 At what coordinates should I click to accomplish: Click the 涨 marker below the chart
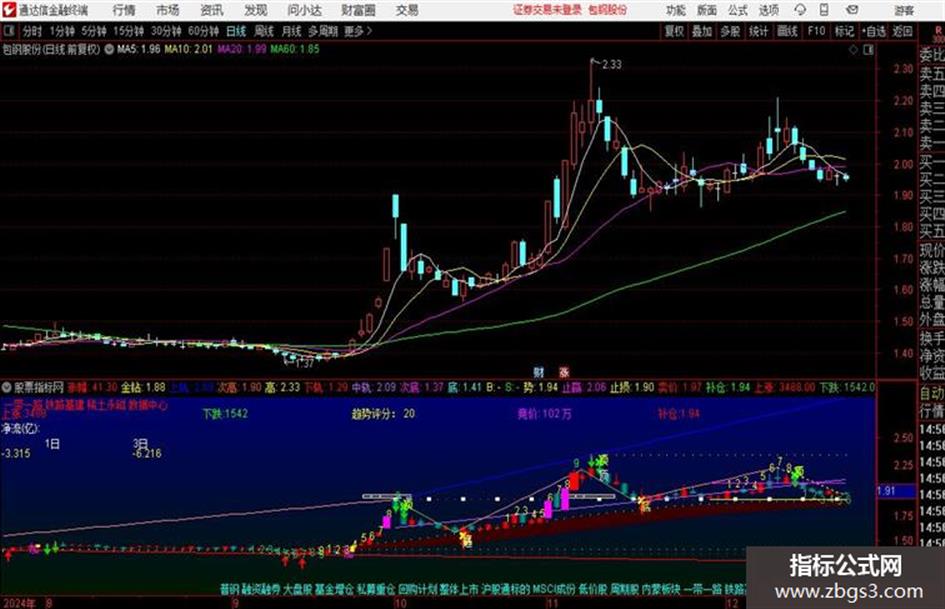tap(564, 372)
